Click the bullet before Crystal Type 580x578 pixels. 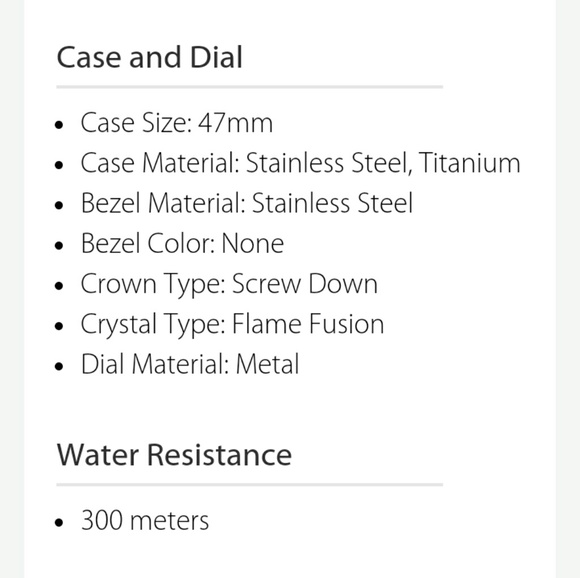[59, 326]
